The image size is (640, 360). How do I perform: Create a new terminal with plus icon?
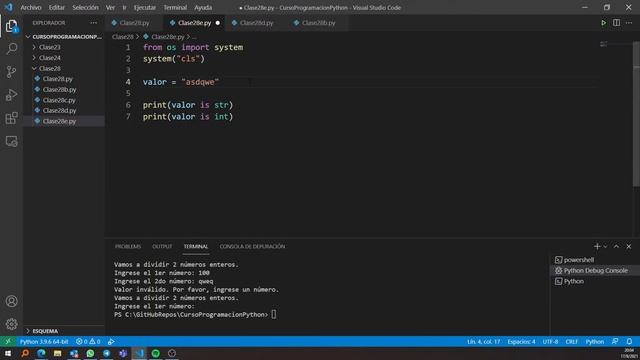[x=597, y=247]
